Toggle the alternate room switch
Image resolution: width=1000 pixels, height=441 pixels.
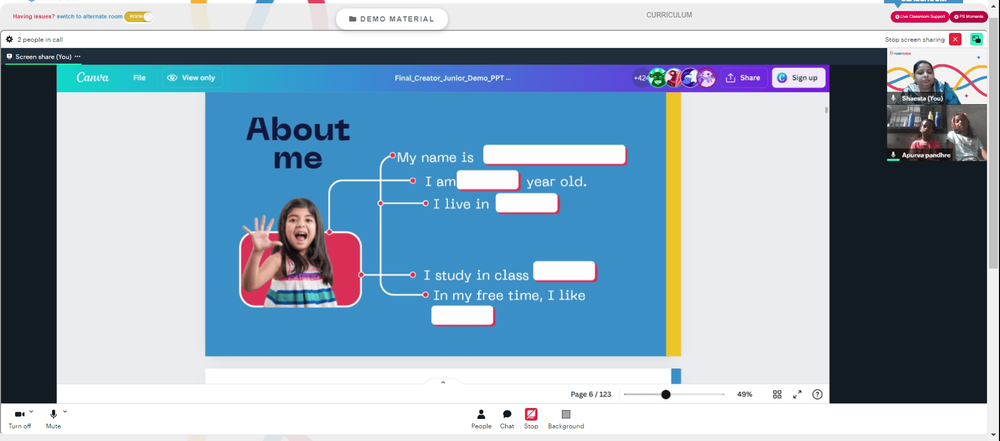[138, 17]
